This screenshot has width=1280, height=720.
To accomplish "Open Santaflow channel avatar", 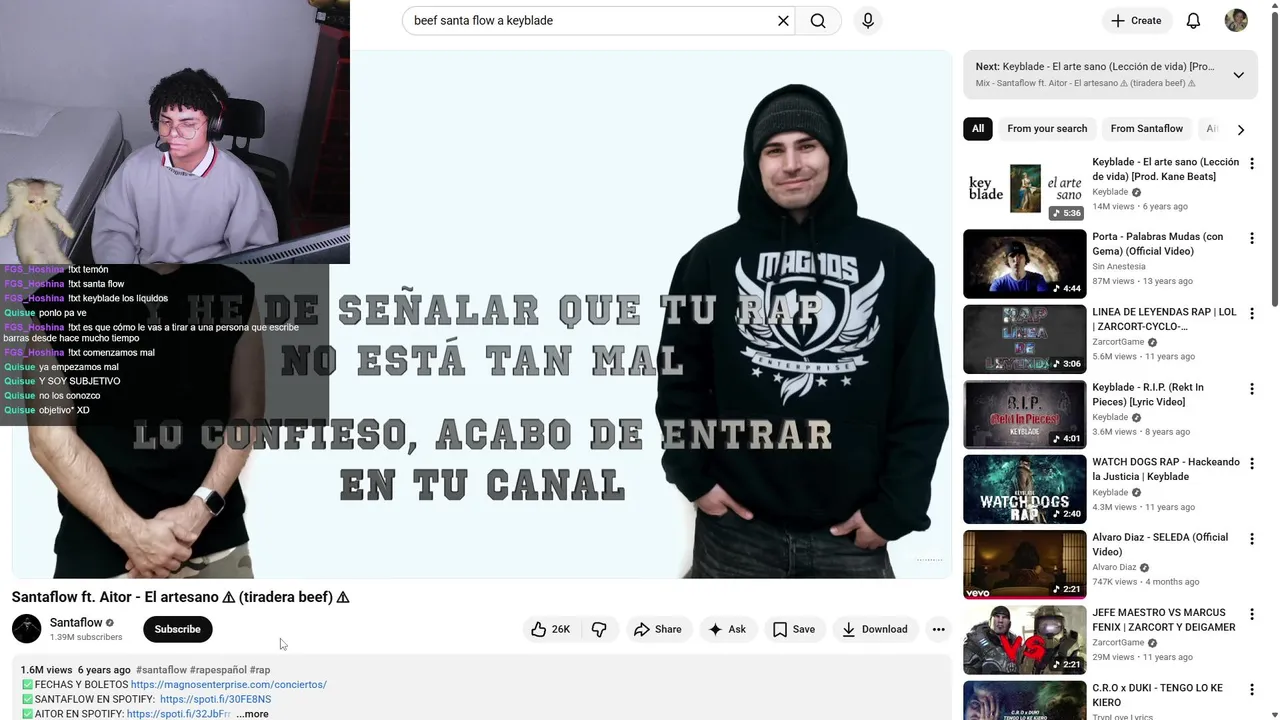I will (26, 629).
